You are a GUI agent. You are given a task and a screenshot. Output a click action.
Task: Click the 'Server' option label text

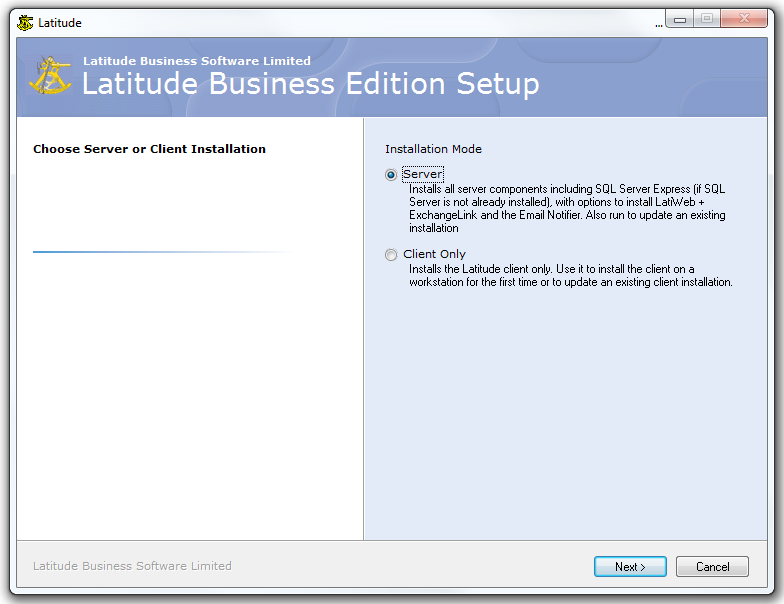click(x=422, y=175)
